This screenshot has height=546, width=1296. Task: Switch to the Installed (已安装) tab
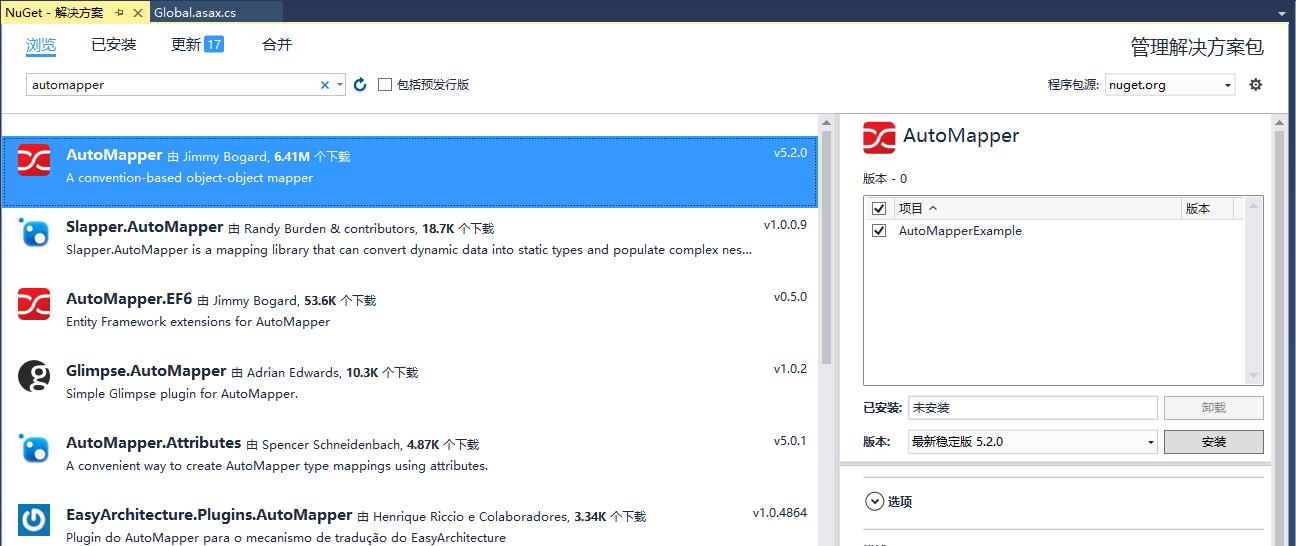click(113, 44)
